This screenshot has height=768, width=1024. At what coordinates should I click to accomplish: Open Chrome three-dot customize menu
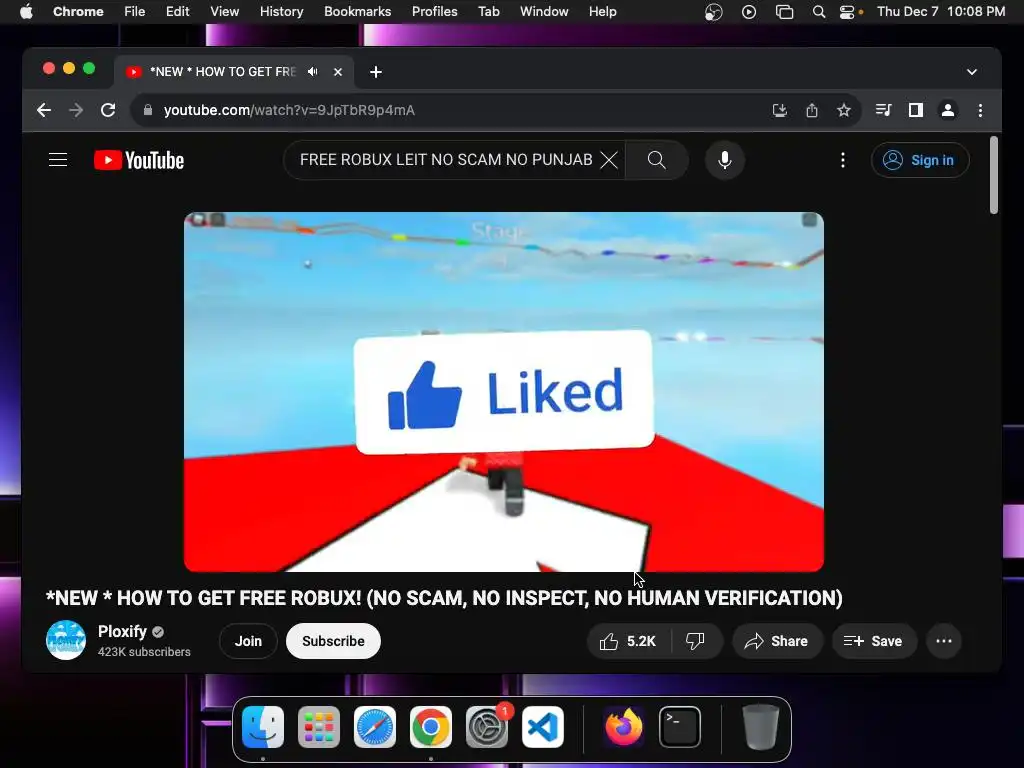[980, 110]
